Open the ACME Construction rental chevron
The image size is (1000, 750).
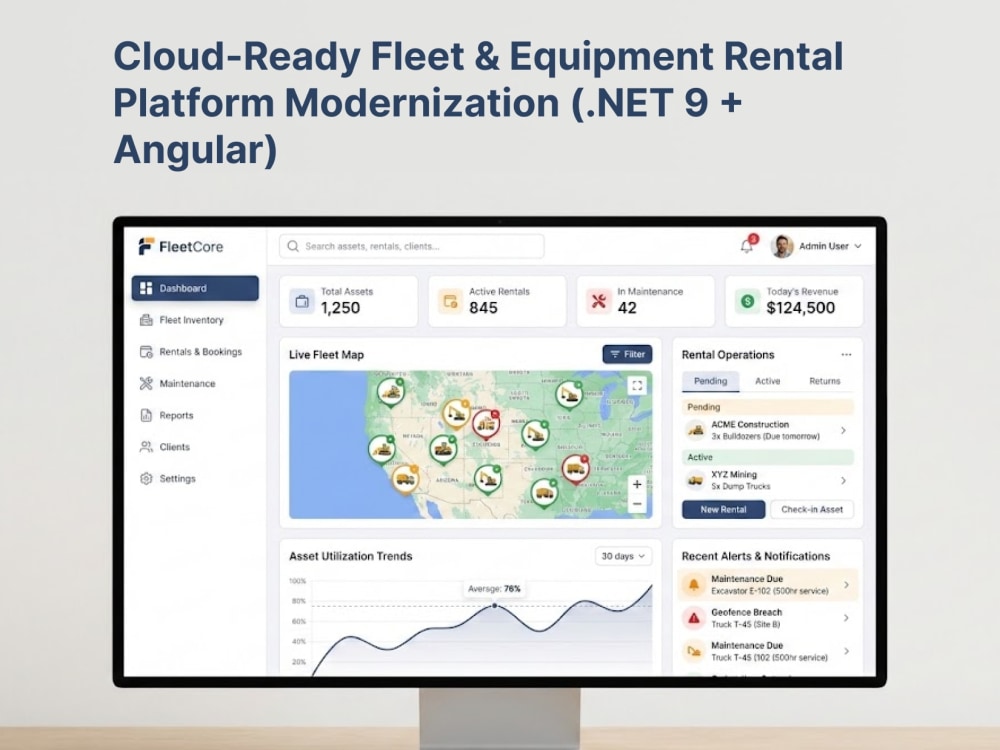click(x=843, y=430)
